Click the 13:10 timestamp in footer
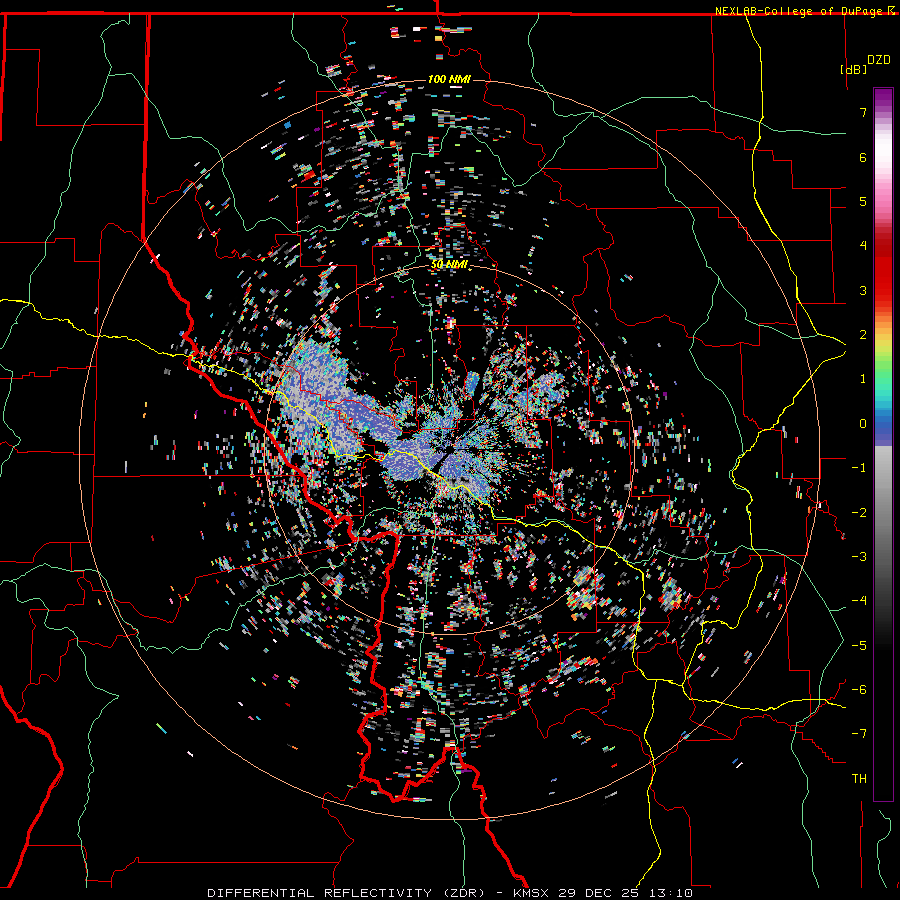Viewport: 900px width, 900px height. tap(670, 893)
